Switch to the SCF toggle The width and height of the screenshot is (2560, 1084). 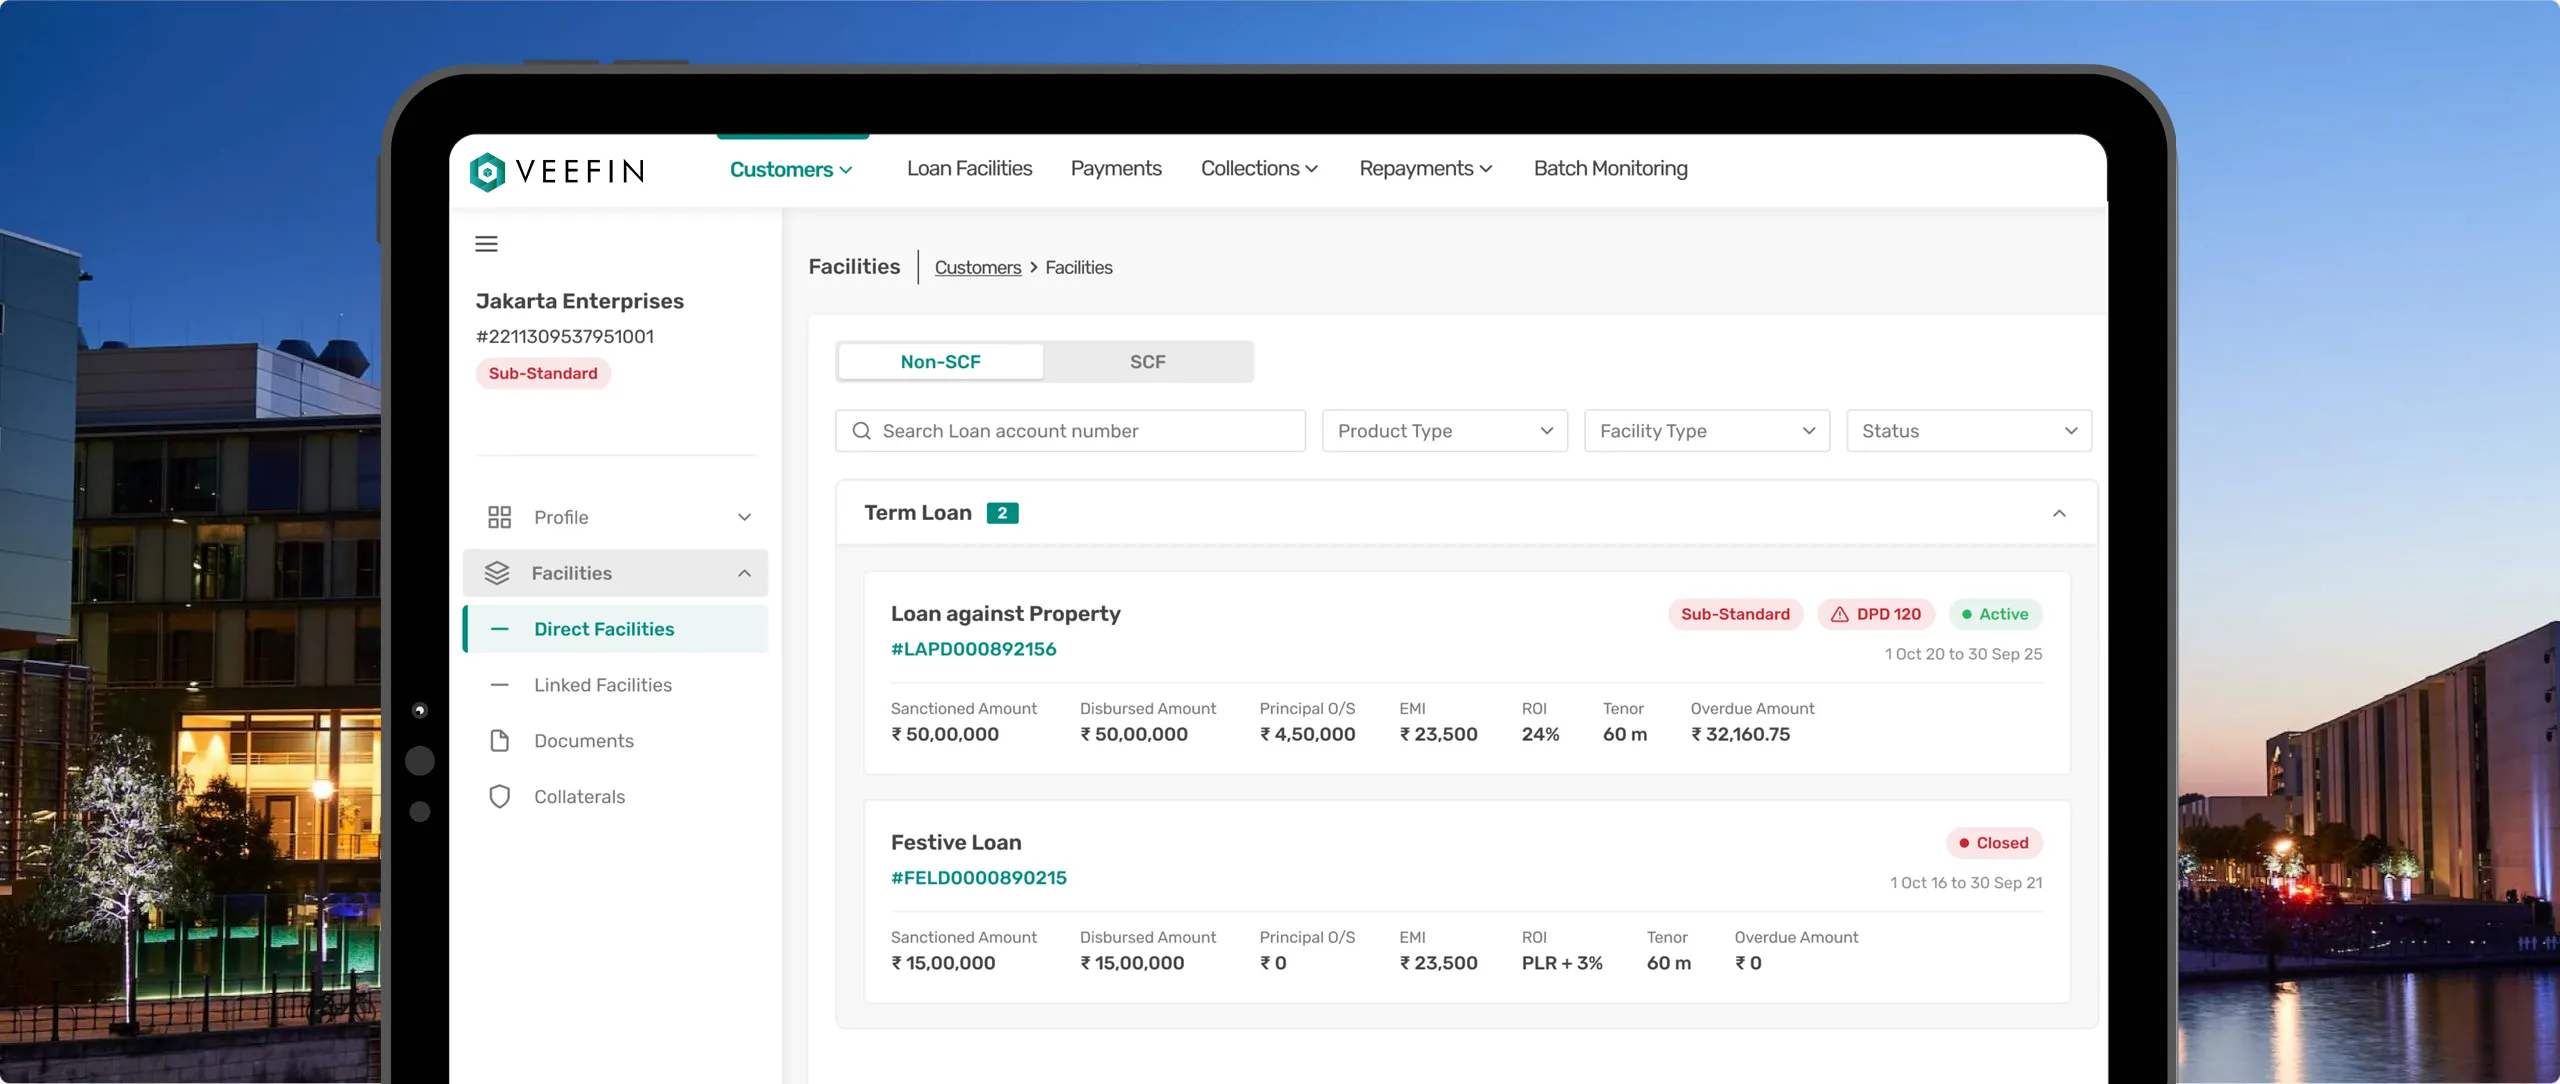click(x=1147, y=362)
